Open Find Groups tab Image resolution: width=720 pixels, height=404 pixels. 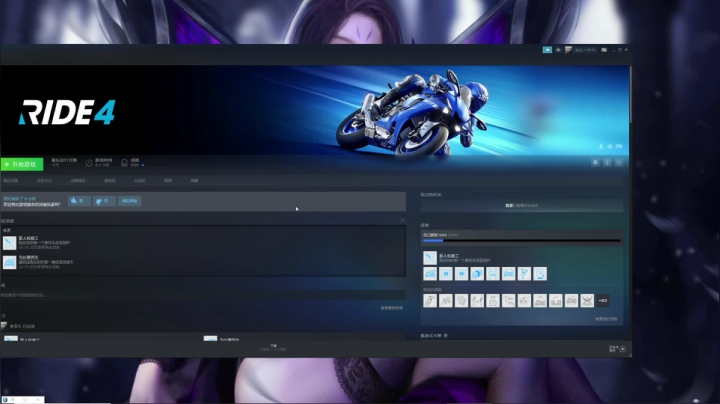(110, 180)
